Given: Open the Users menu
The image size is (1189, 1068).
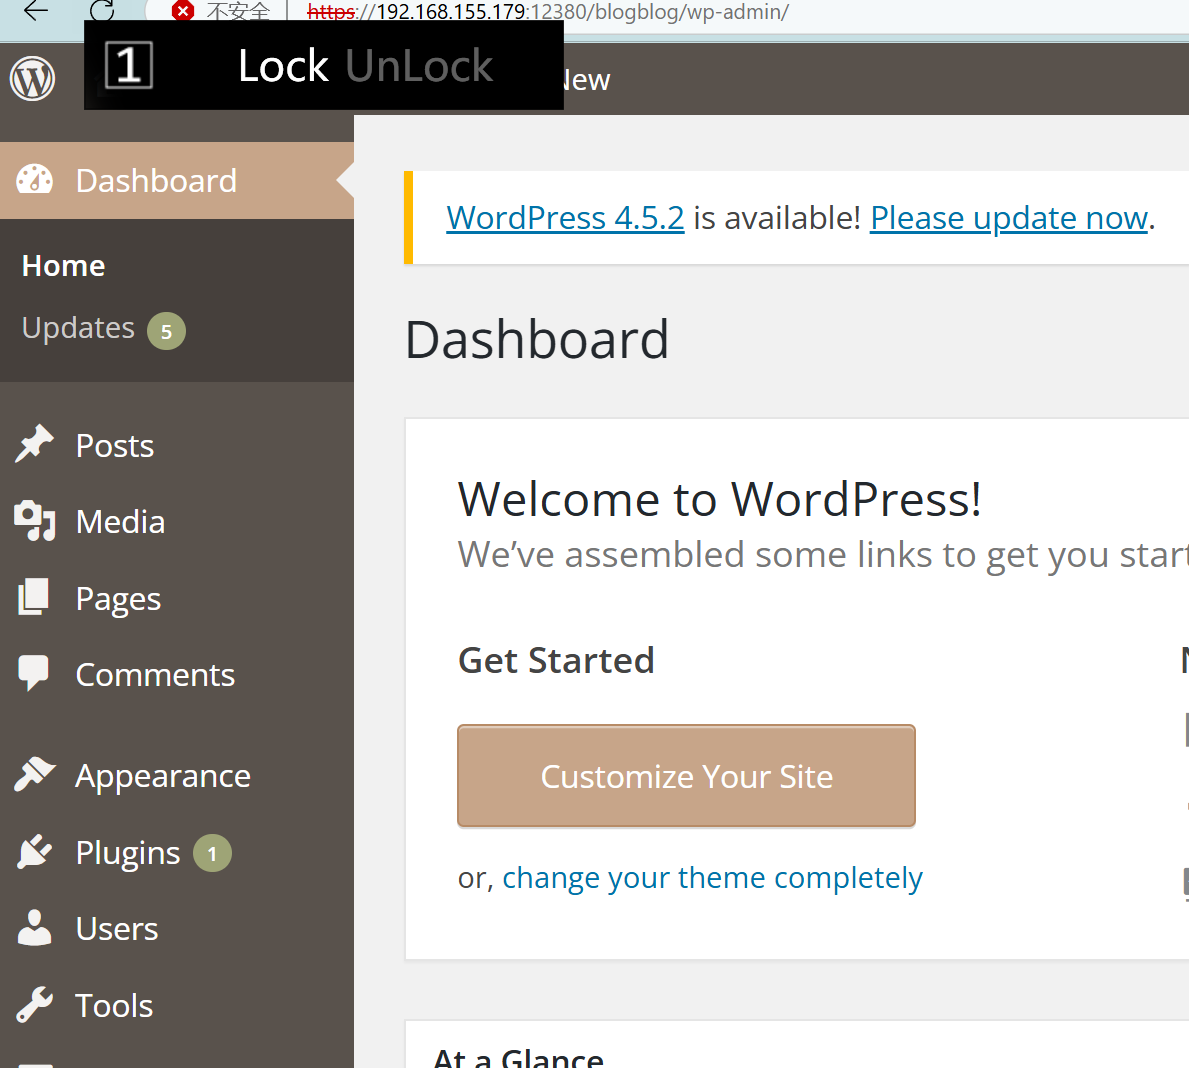Looking at the screenshot, I should click(177, 928).
